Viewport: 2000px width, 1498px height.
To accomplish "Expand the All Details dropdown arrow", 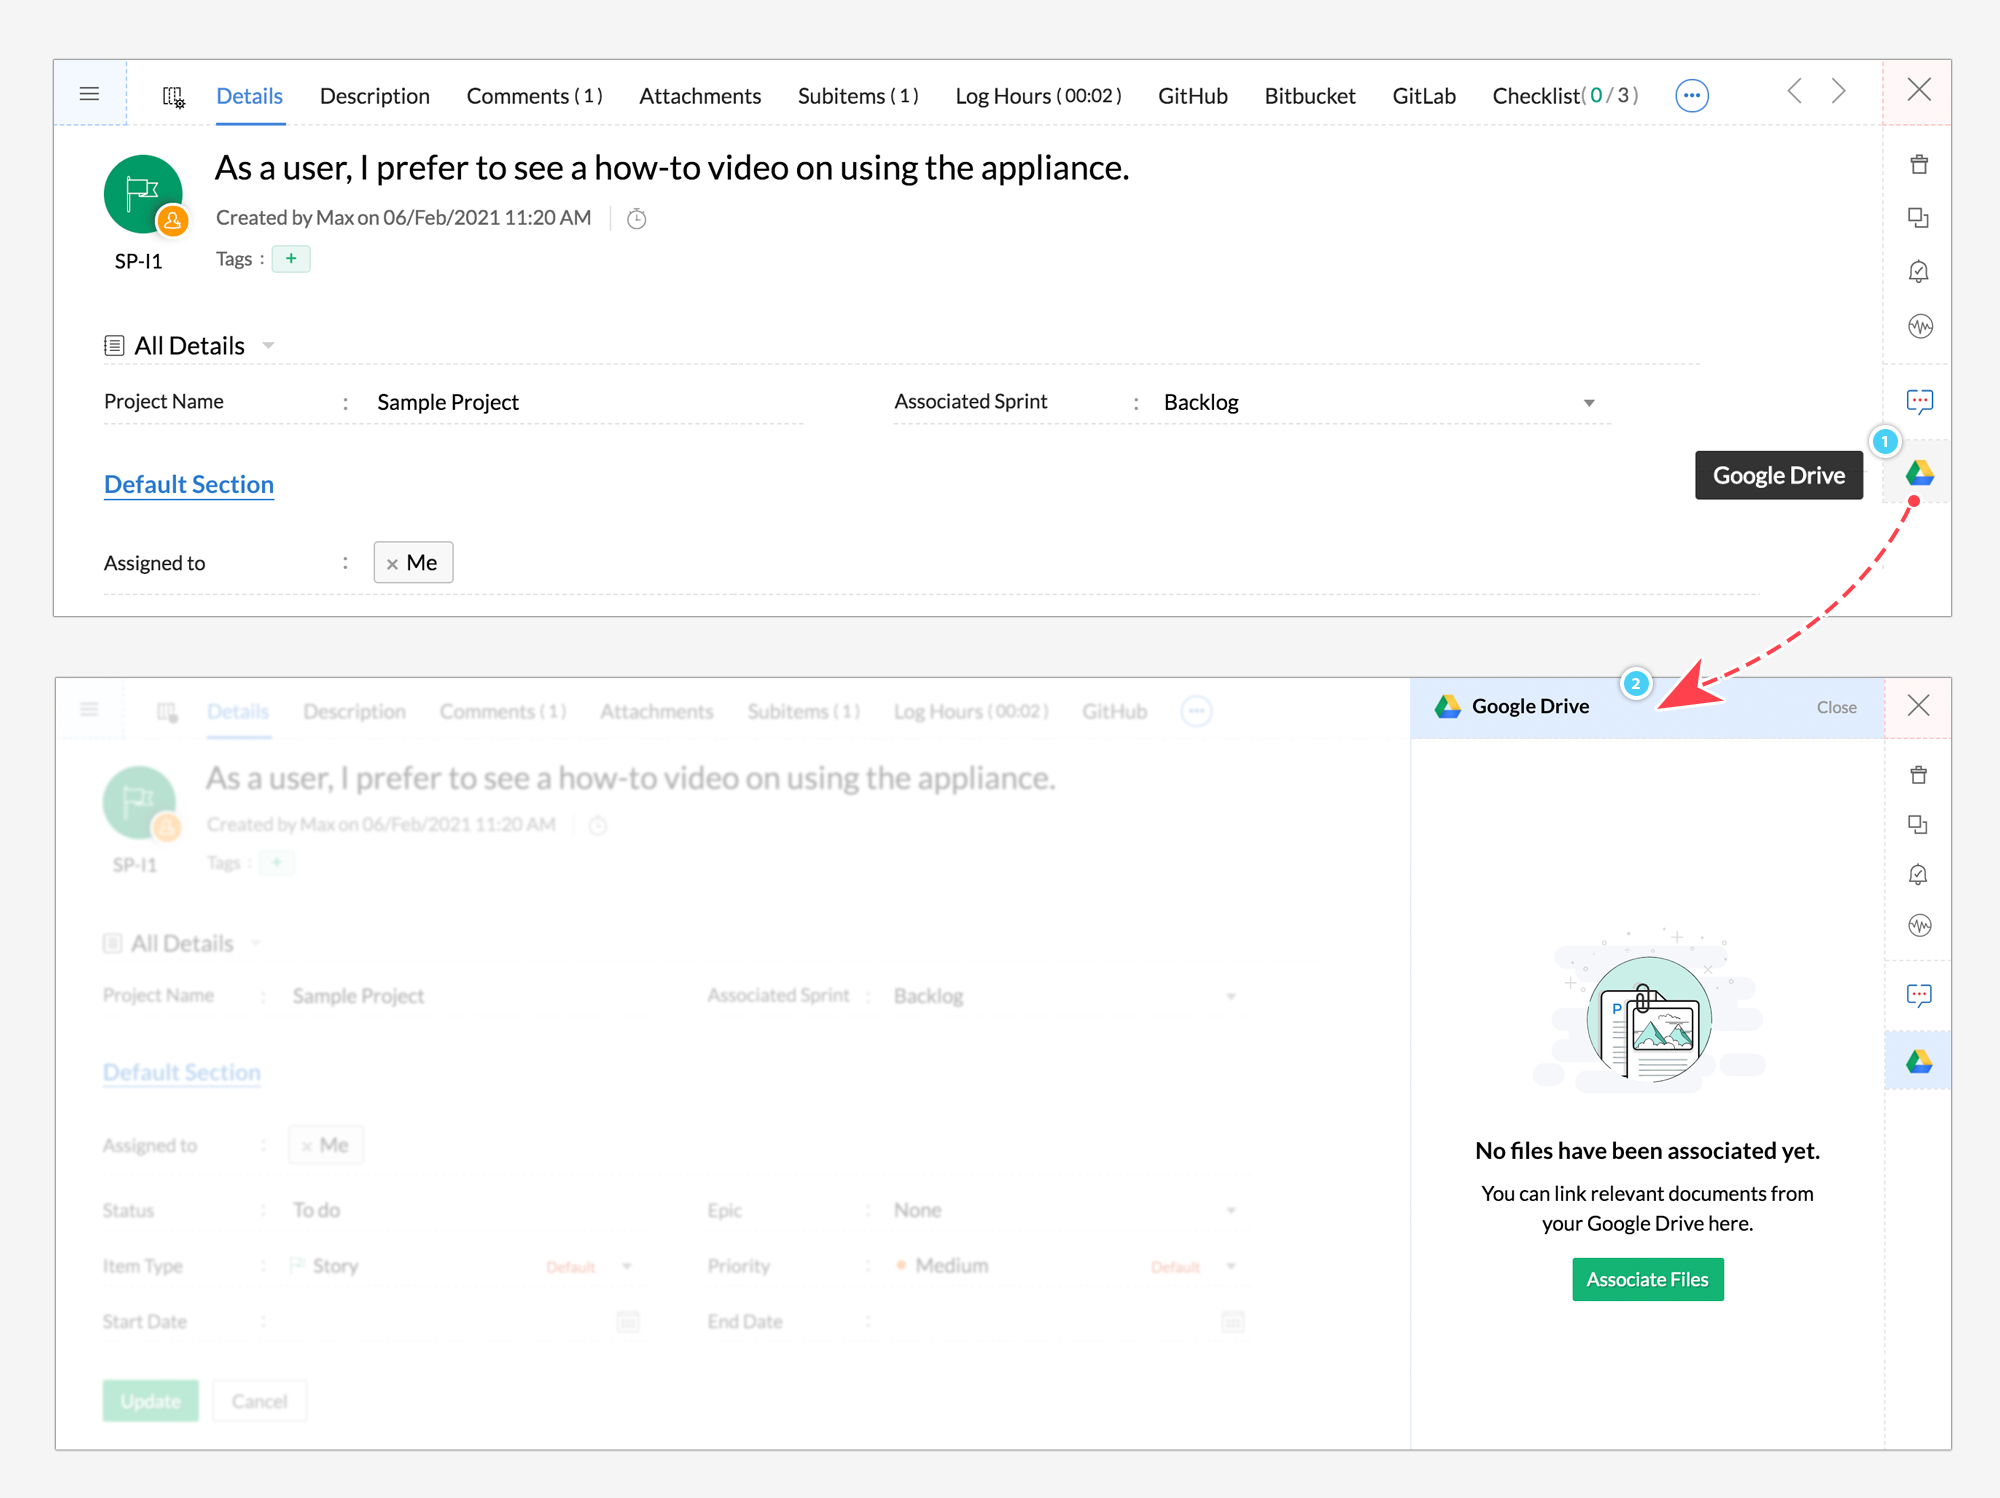I will click(x=268, y=346).
